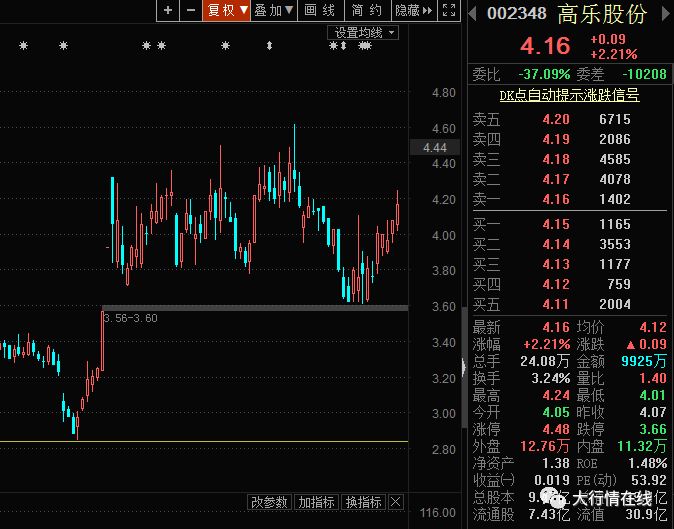Click the stock name 高乐股份
The width and height of the screenshot is (674, 529).
tap(603, 14)
